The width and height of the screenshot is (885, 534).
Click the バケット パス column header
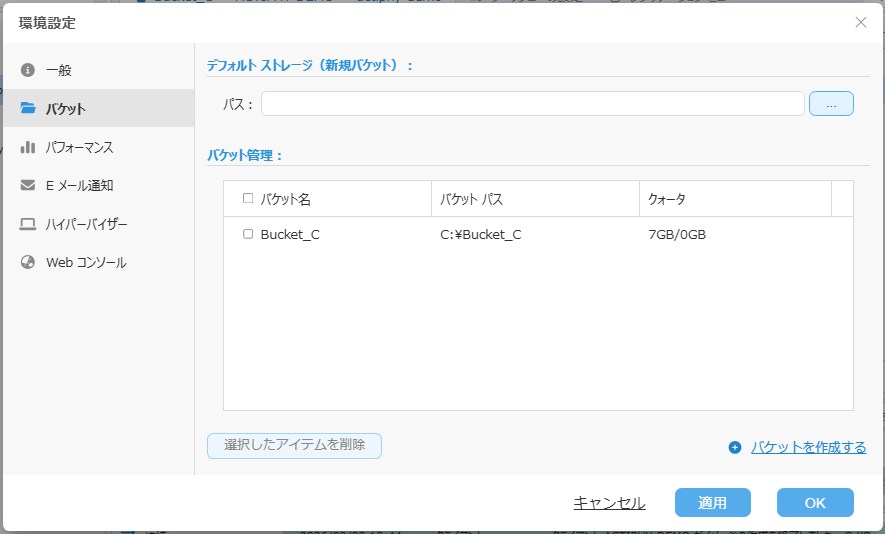(535, 199)
